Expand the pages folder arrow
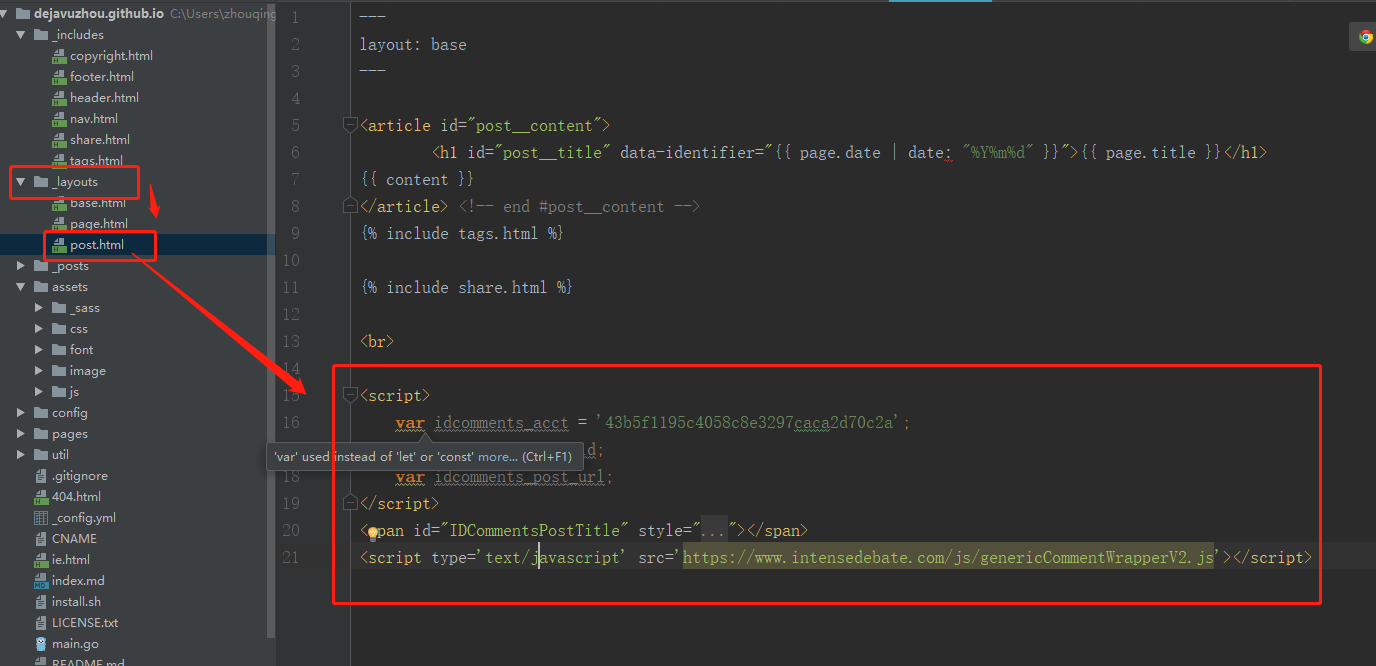The height and width of the screenshot is (666, 1376). tap(21, 434)
